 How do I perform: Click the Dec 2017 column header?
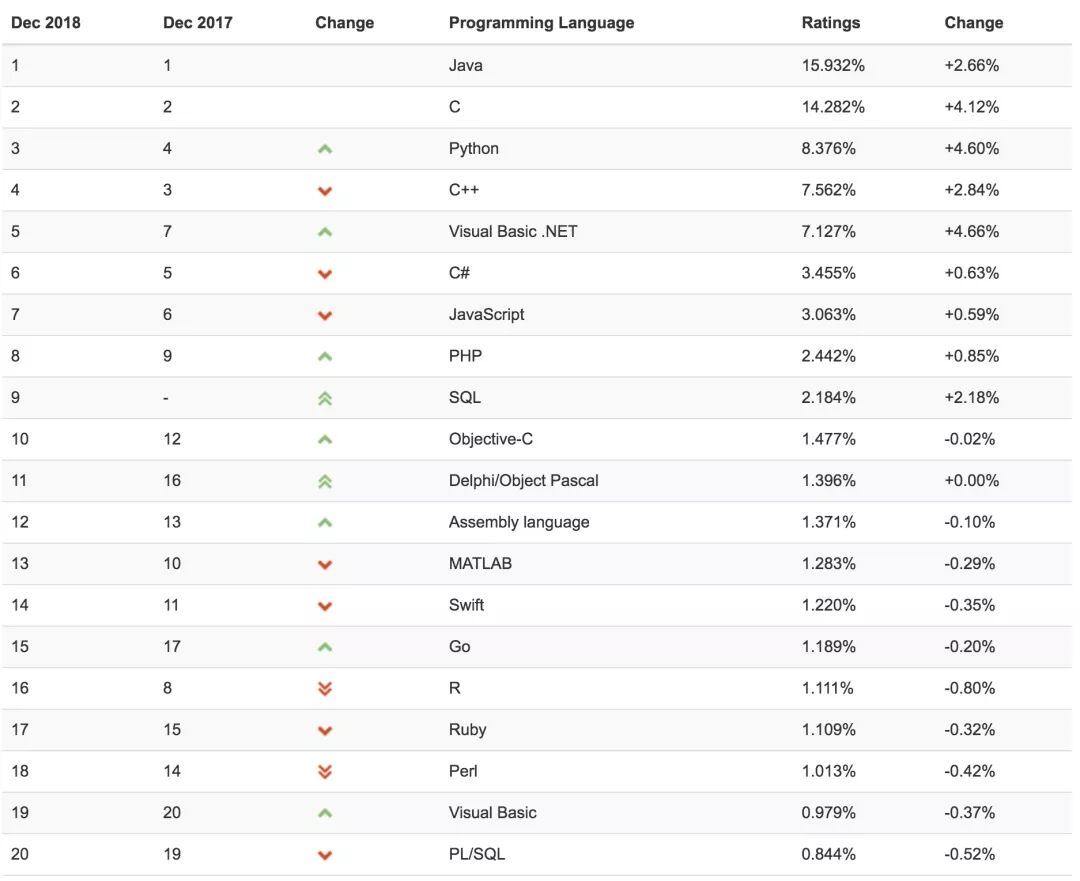(x=198, y=23)
